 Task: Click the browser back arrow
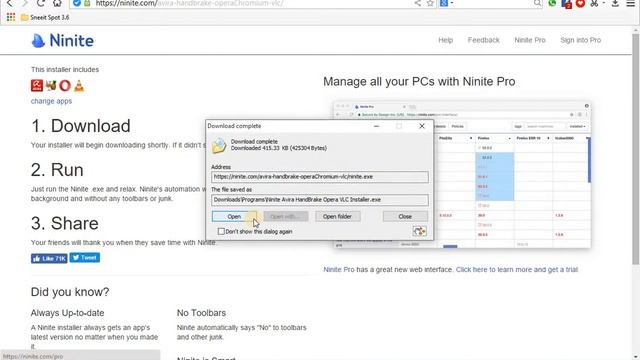pos(9,3)
